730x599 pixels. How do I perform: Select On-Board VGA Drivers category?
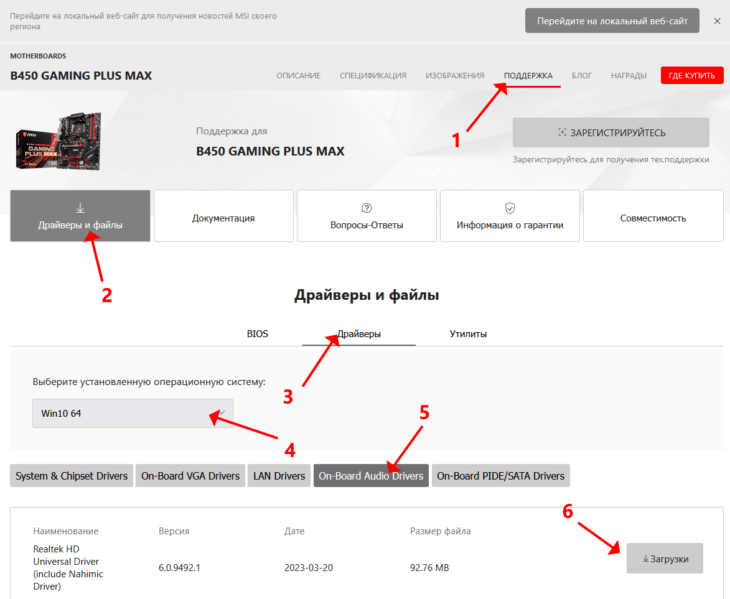pos(190,476)
